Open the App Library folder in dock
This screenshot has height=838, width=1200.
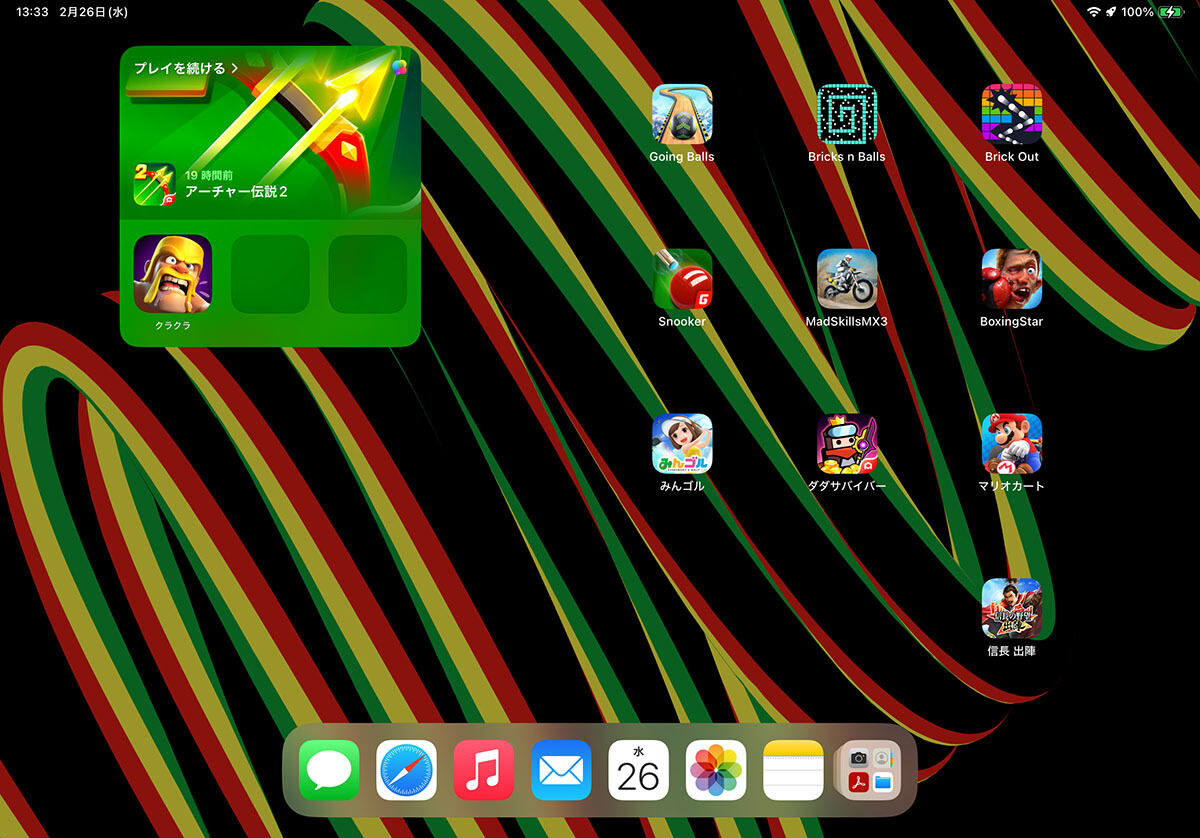tap(871, 770)
